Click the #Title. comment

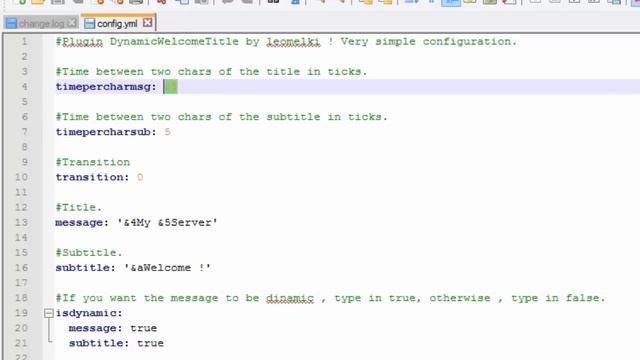click(x=79, y=207)
